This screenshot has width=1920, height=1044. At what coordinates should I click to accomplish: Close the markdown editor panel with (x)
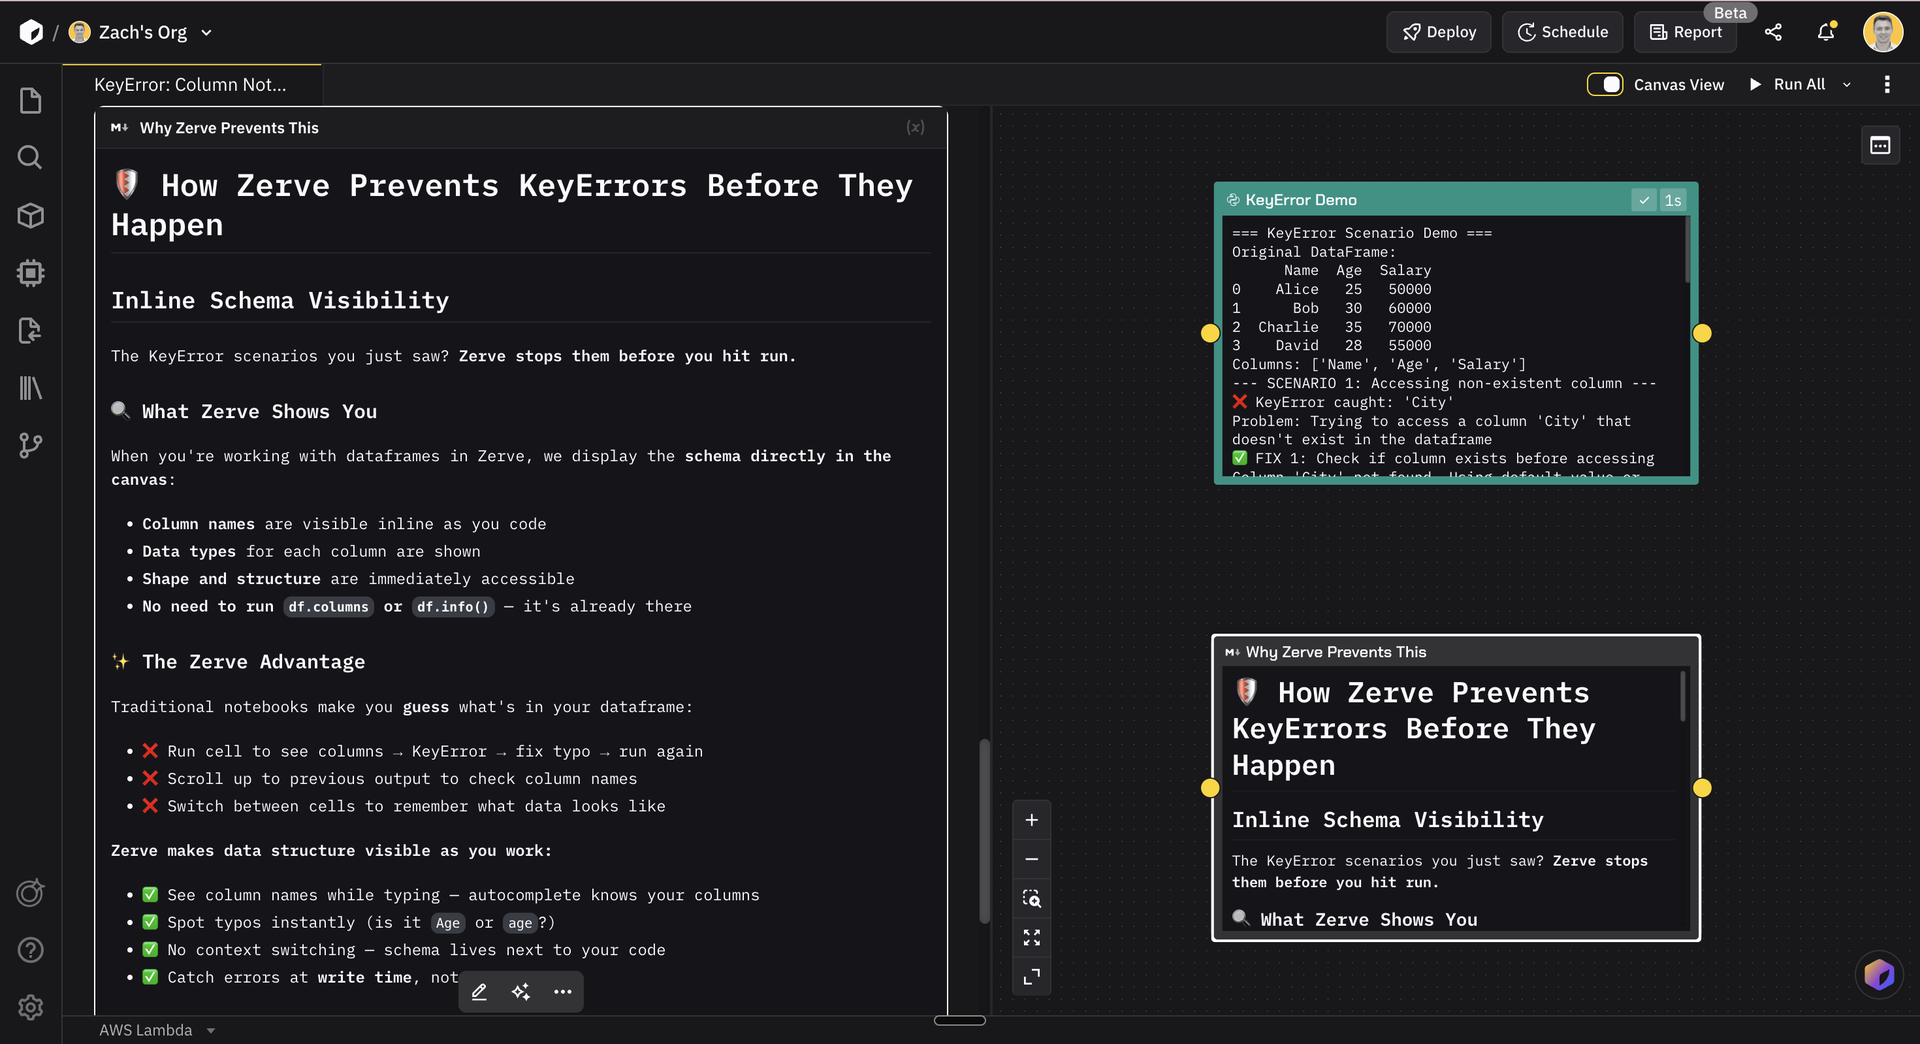pyautogui.click(x=915, y=127)
